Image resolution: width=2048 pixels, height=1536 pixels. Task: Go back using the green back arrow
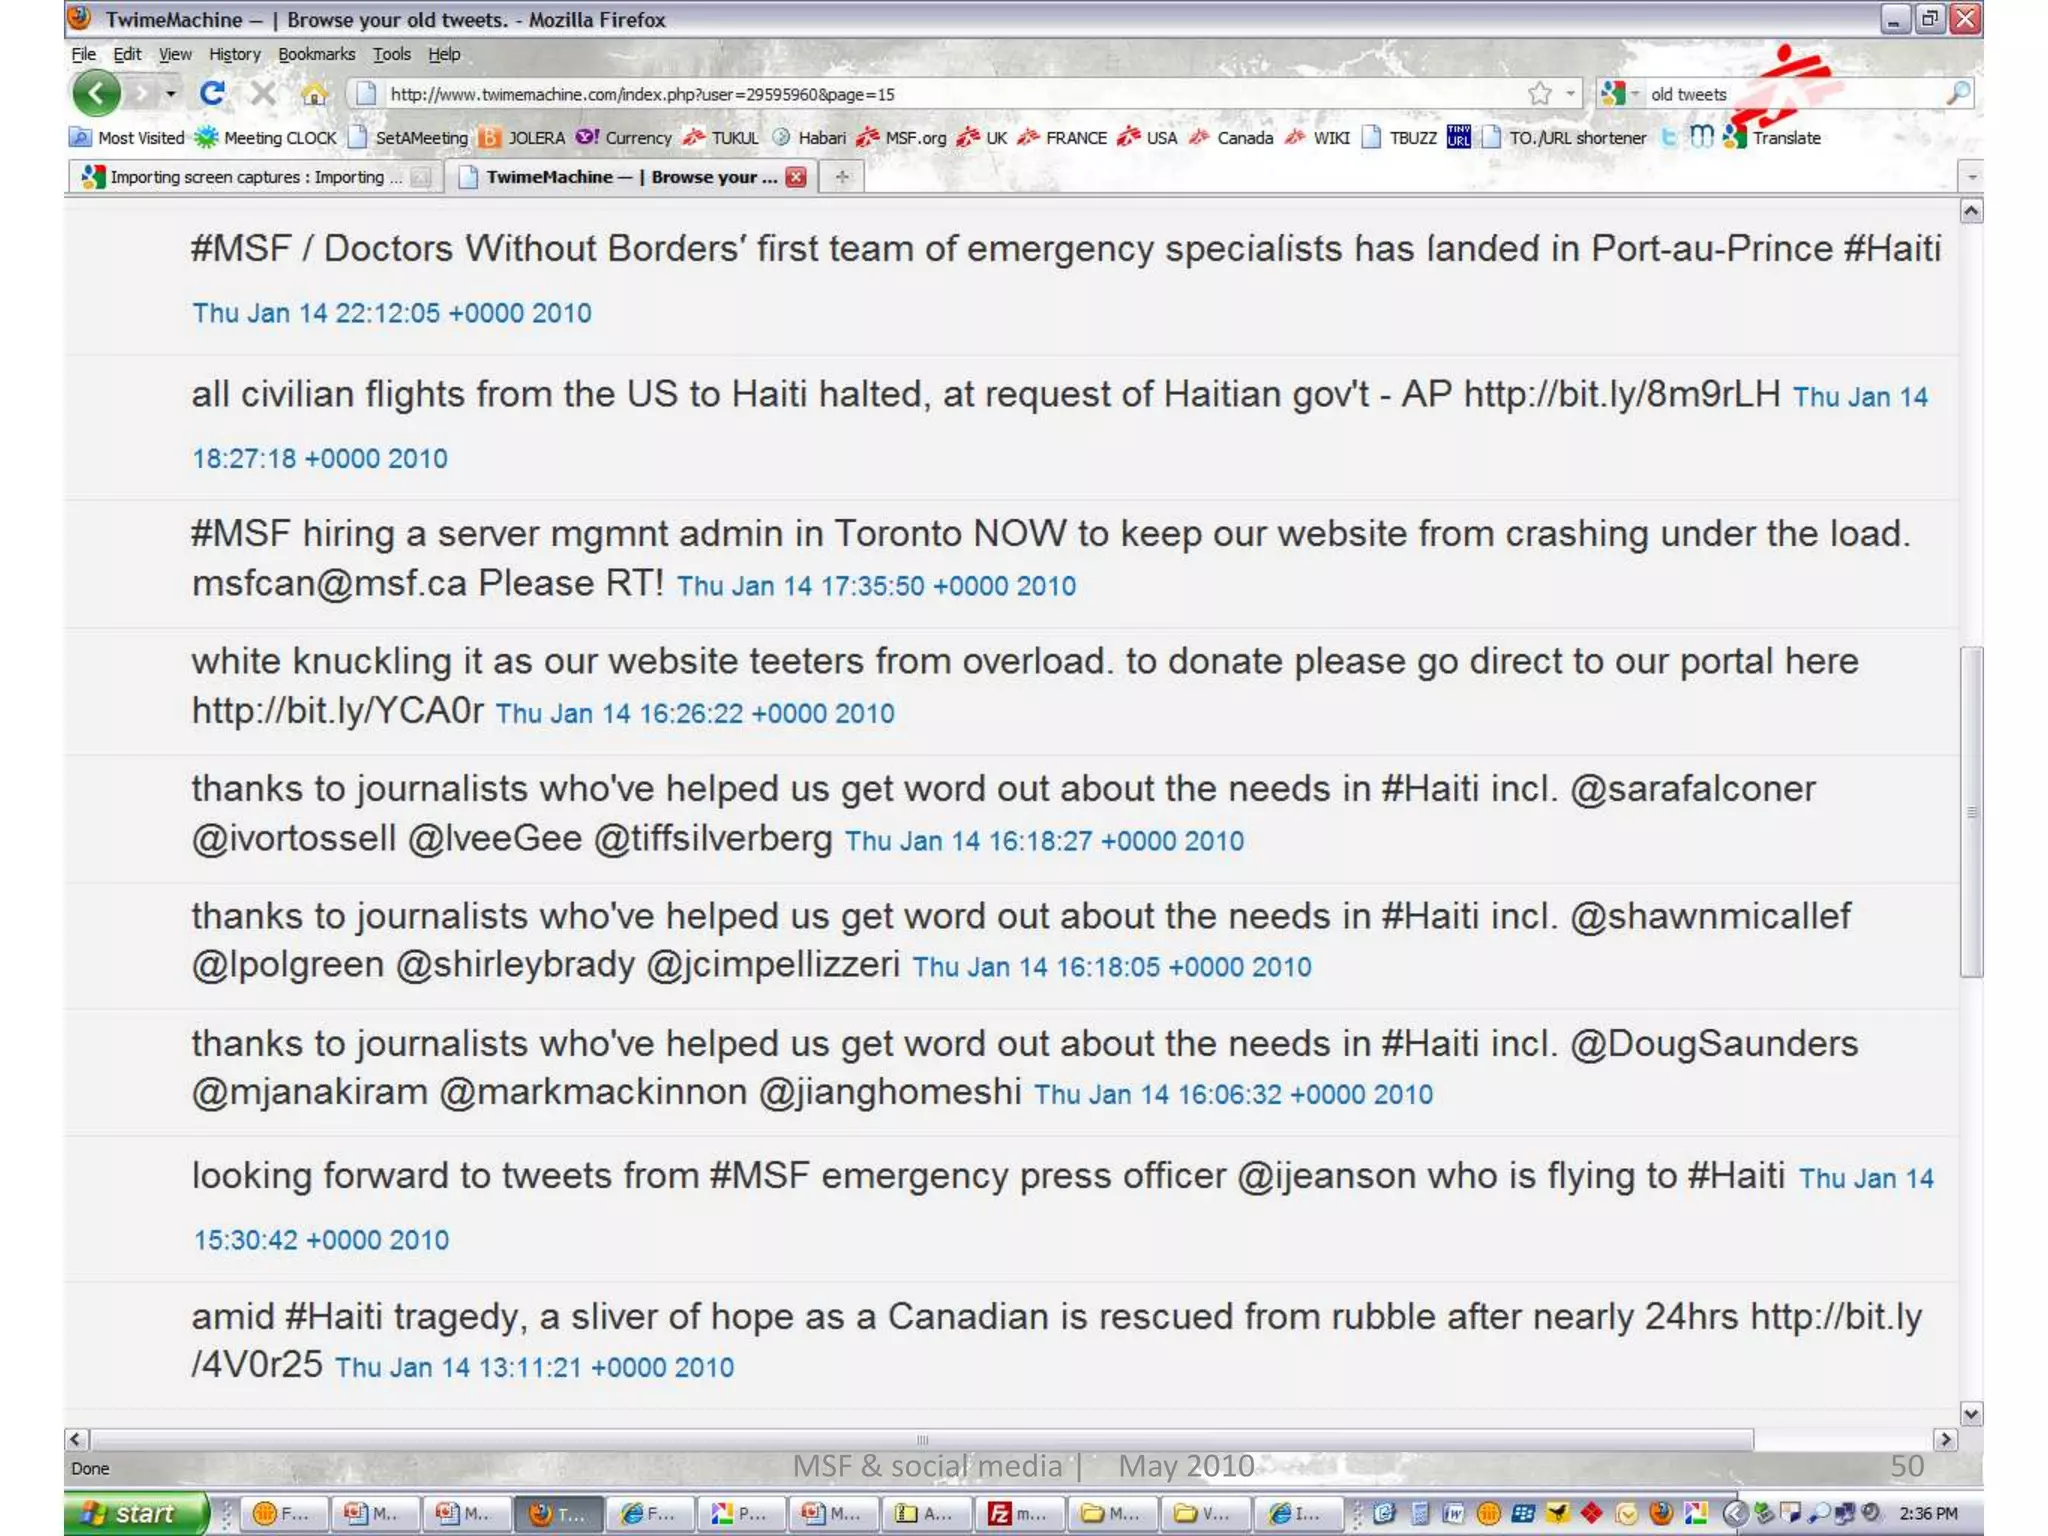[97, 94]
